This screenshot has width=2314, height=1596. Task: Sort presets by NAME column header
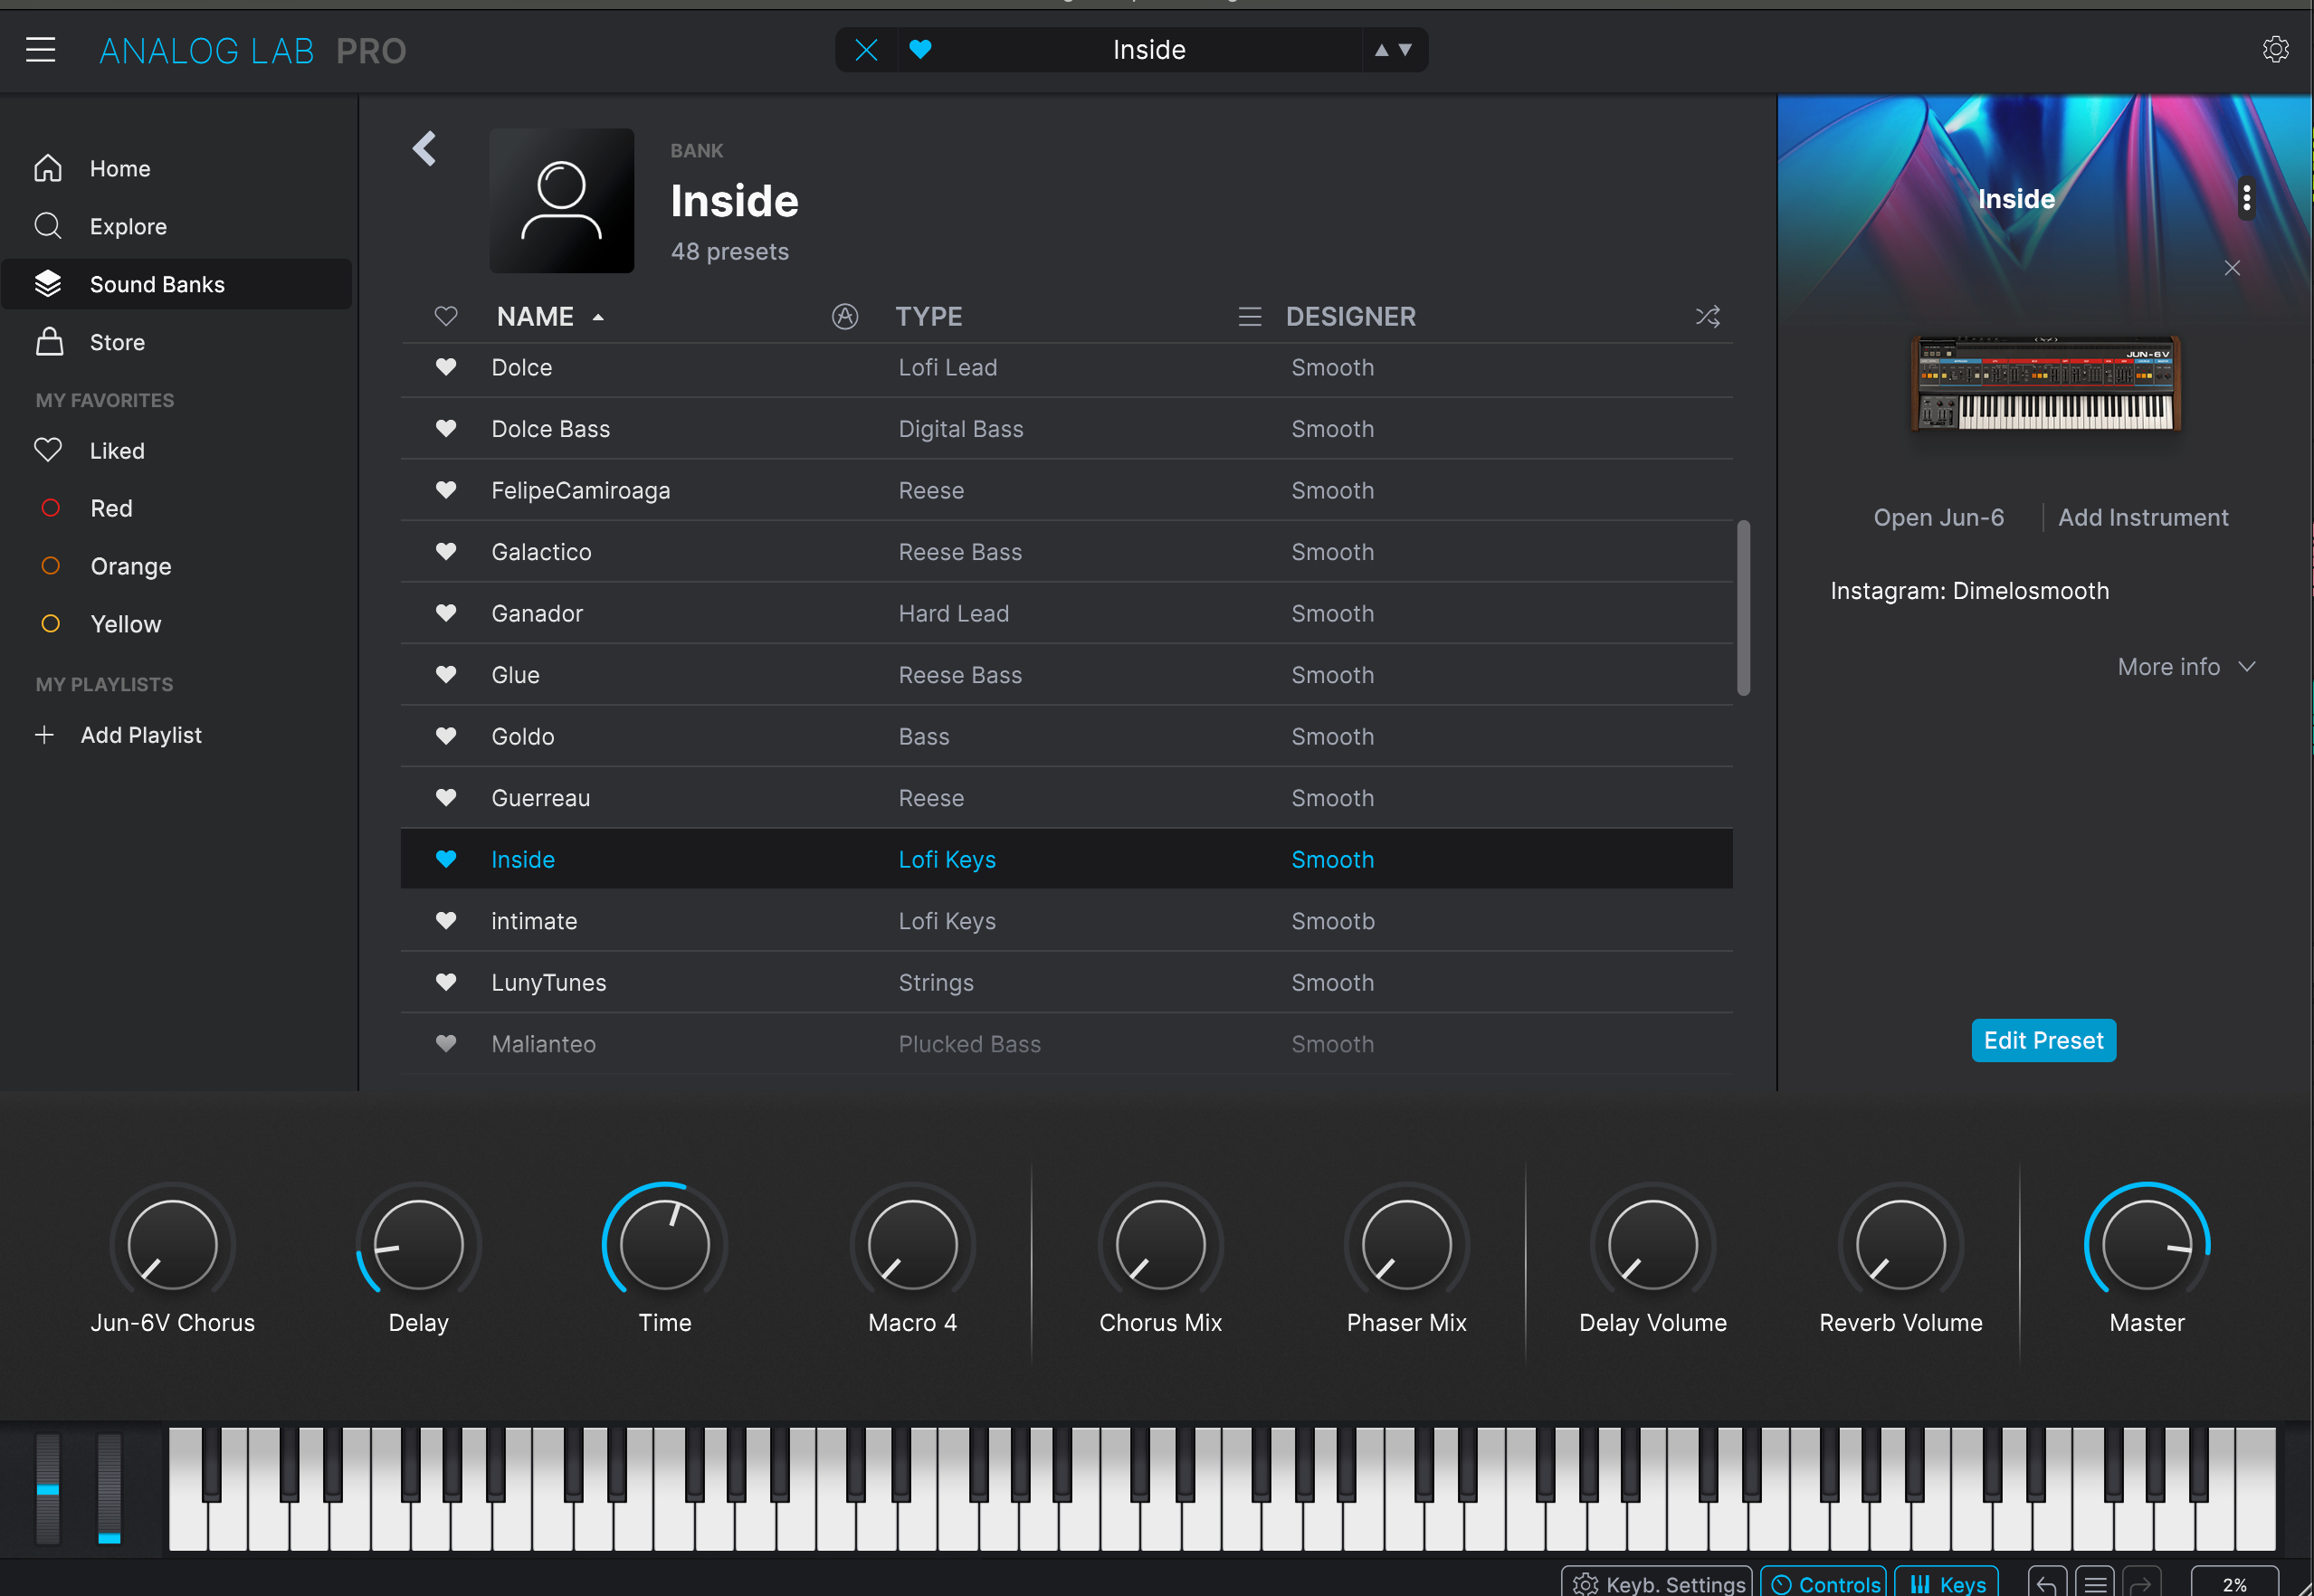[536, 317]
